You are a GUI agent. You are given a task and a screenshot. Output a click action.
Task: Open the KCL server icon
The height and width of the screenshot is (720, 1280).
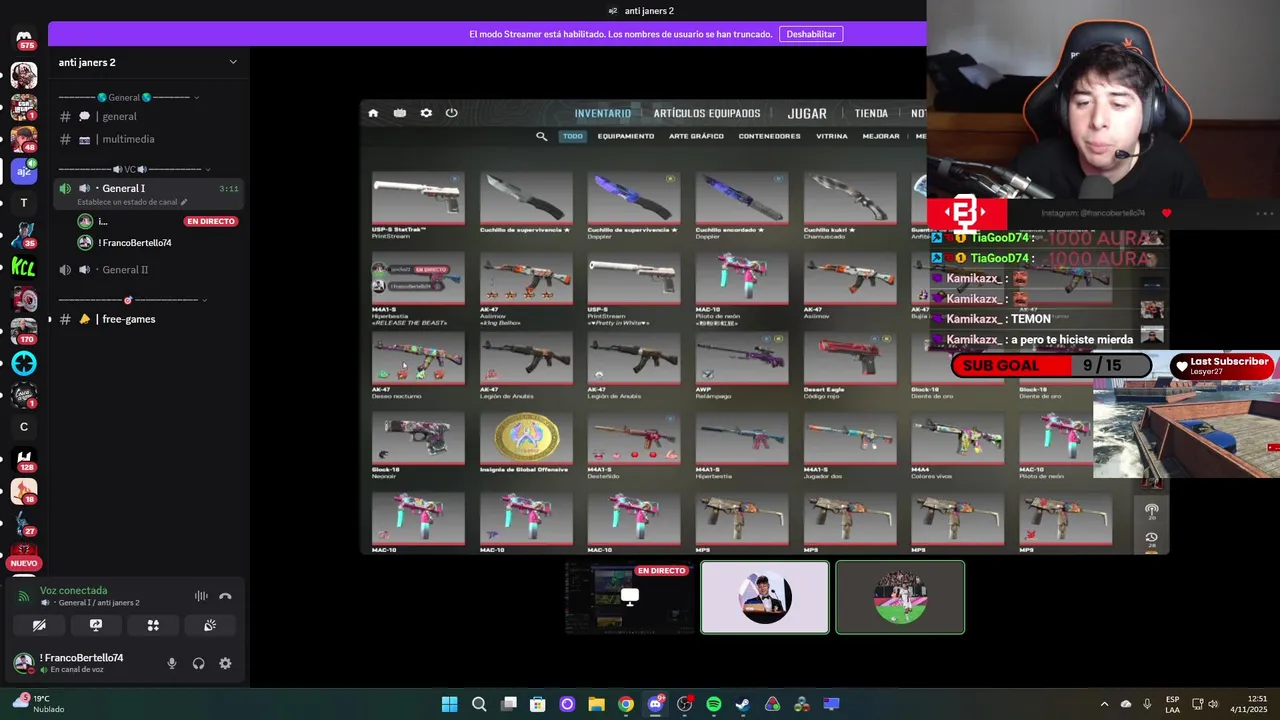click(x=24, y=267)
